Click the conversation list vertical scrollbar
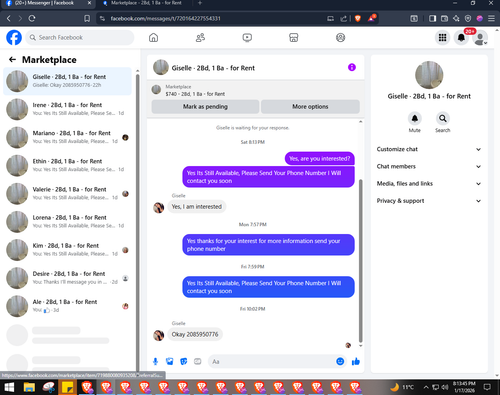 click(x=137, y=223)
